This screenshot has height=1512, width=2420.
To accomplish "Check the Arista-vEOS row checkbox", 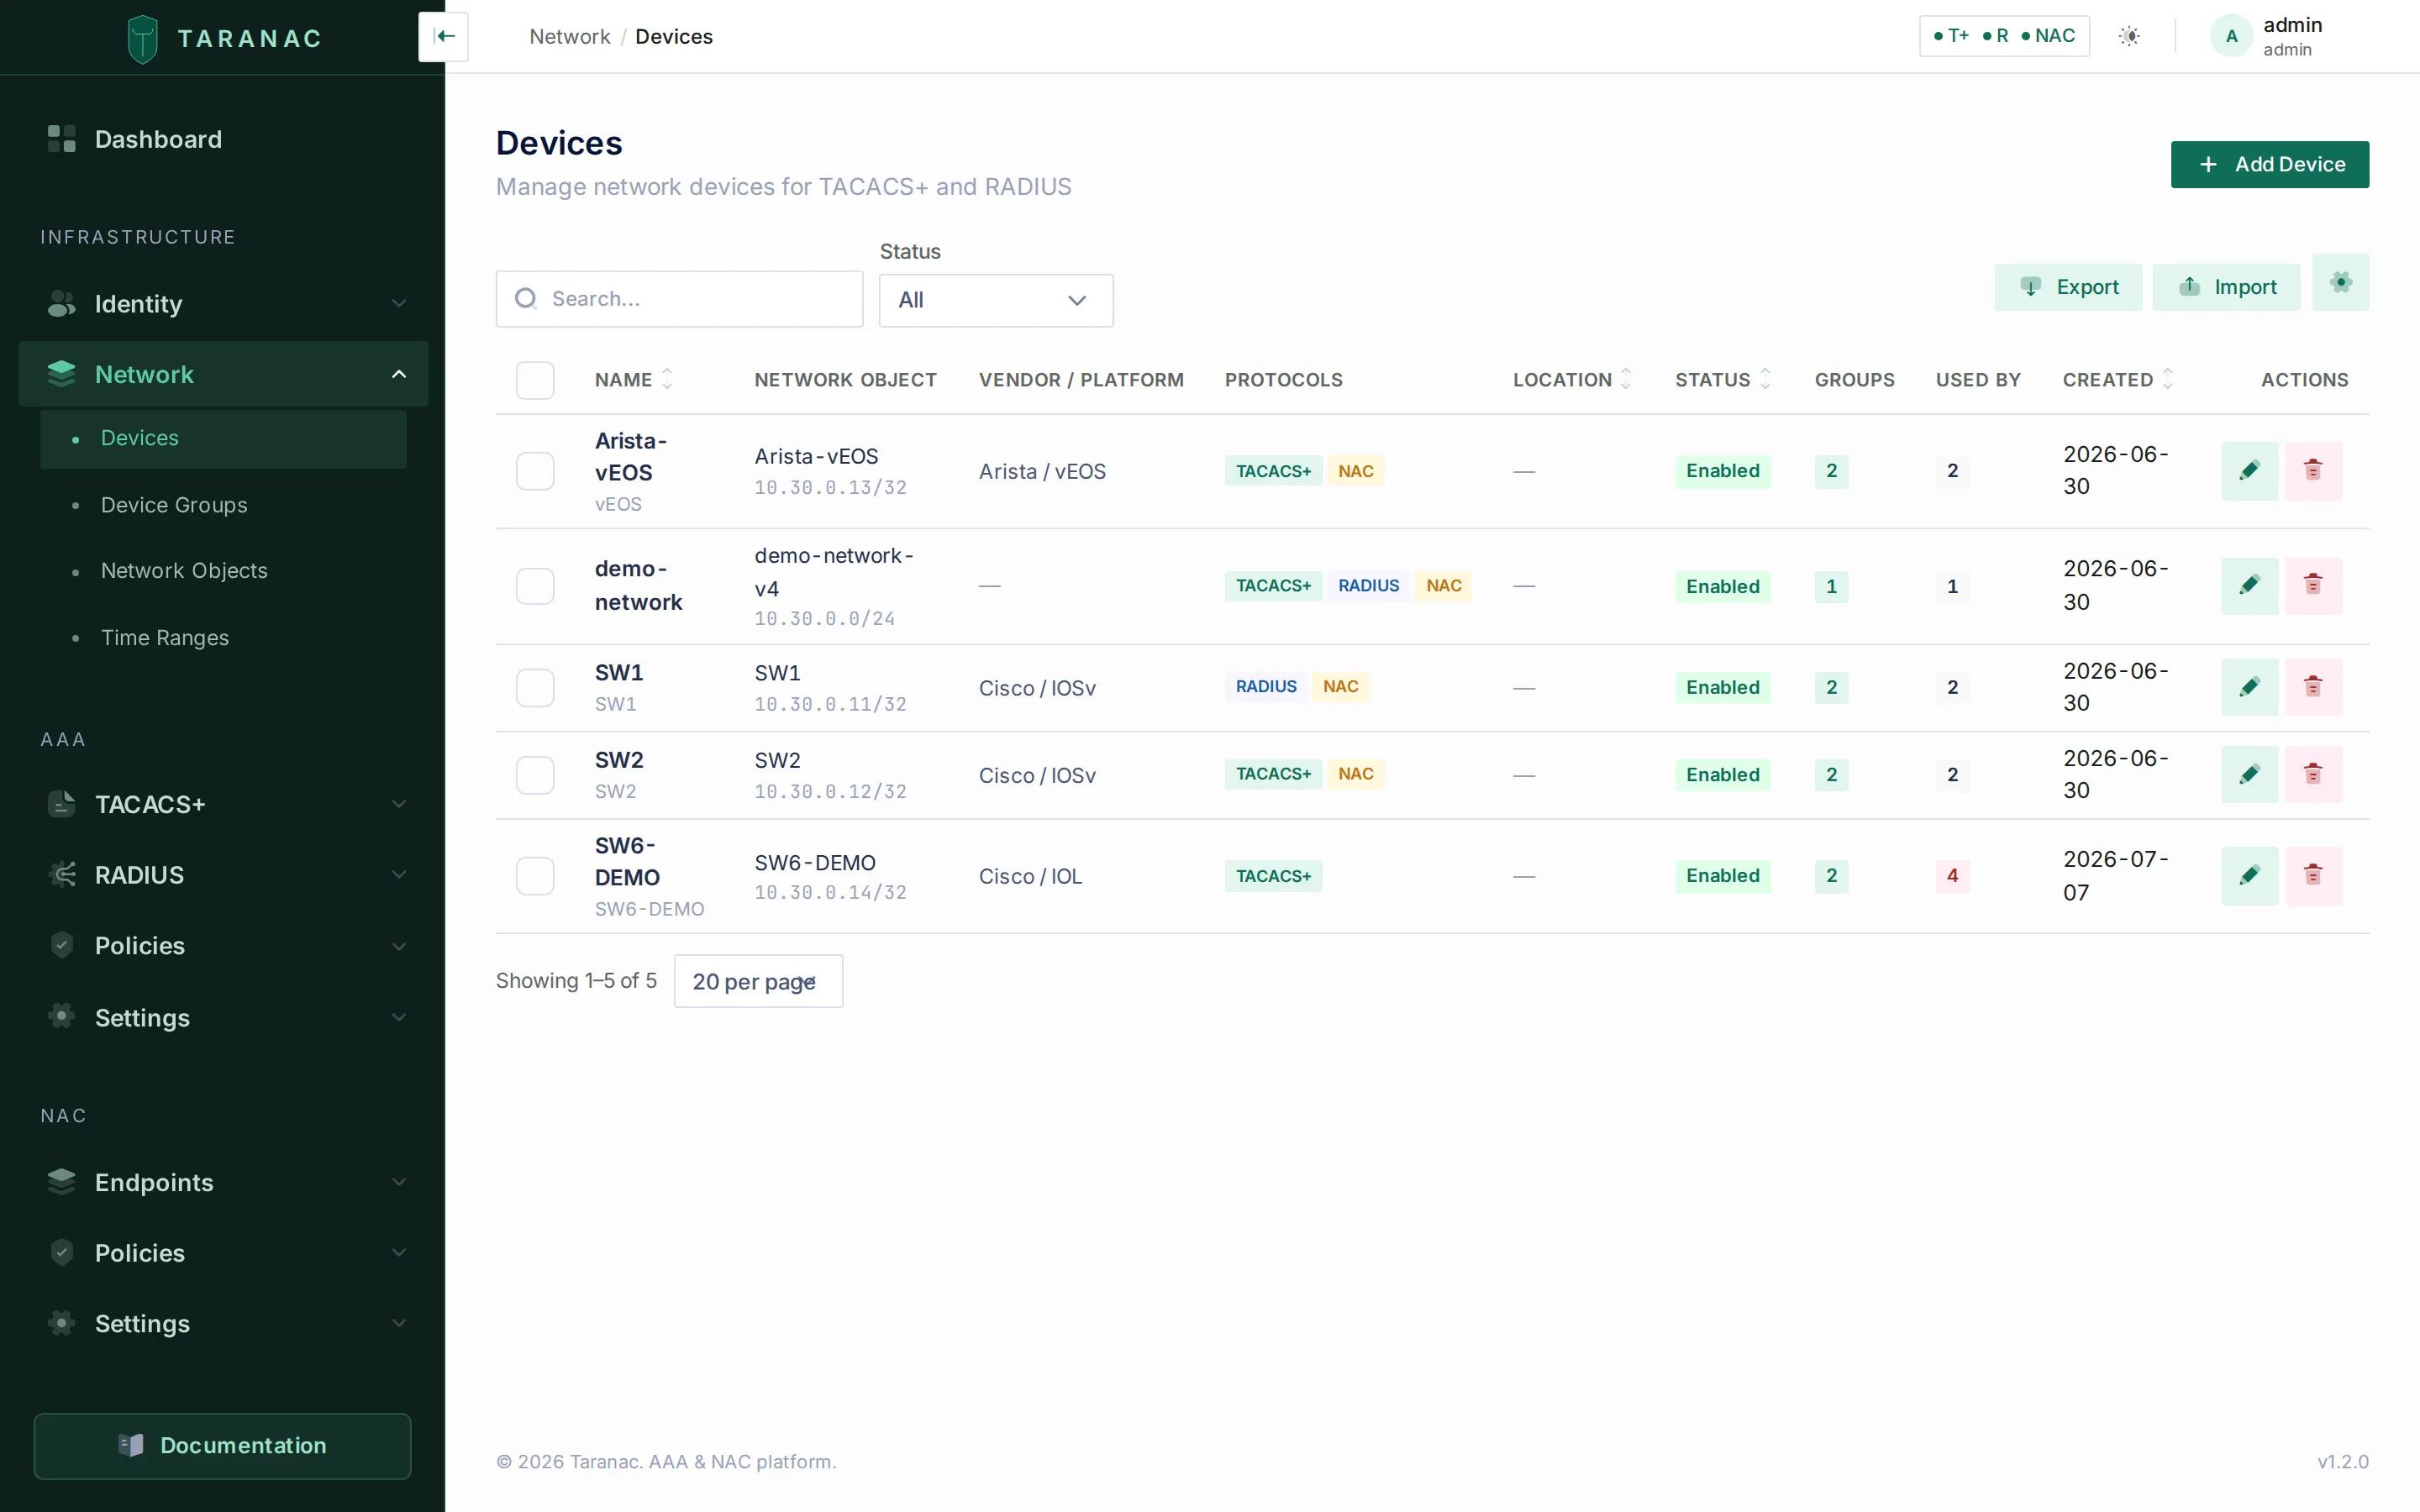I will coord(535,471).
